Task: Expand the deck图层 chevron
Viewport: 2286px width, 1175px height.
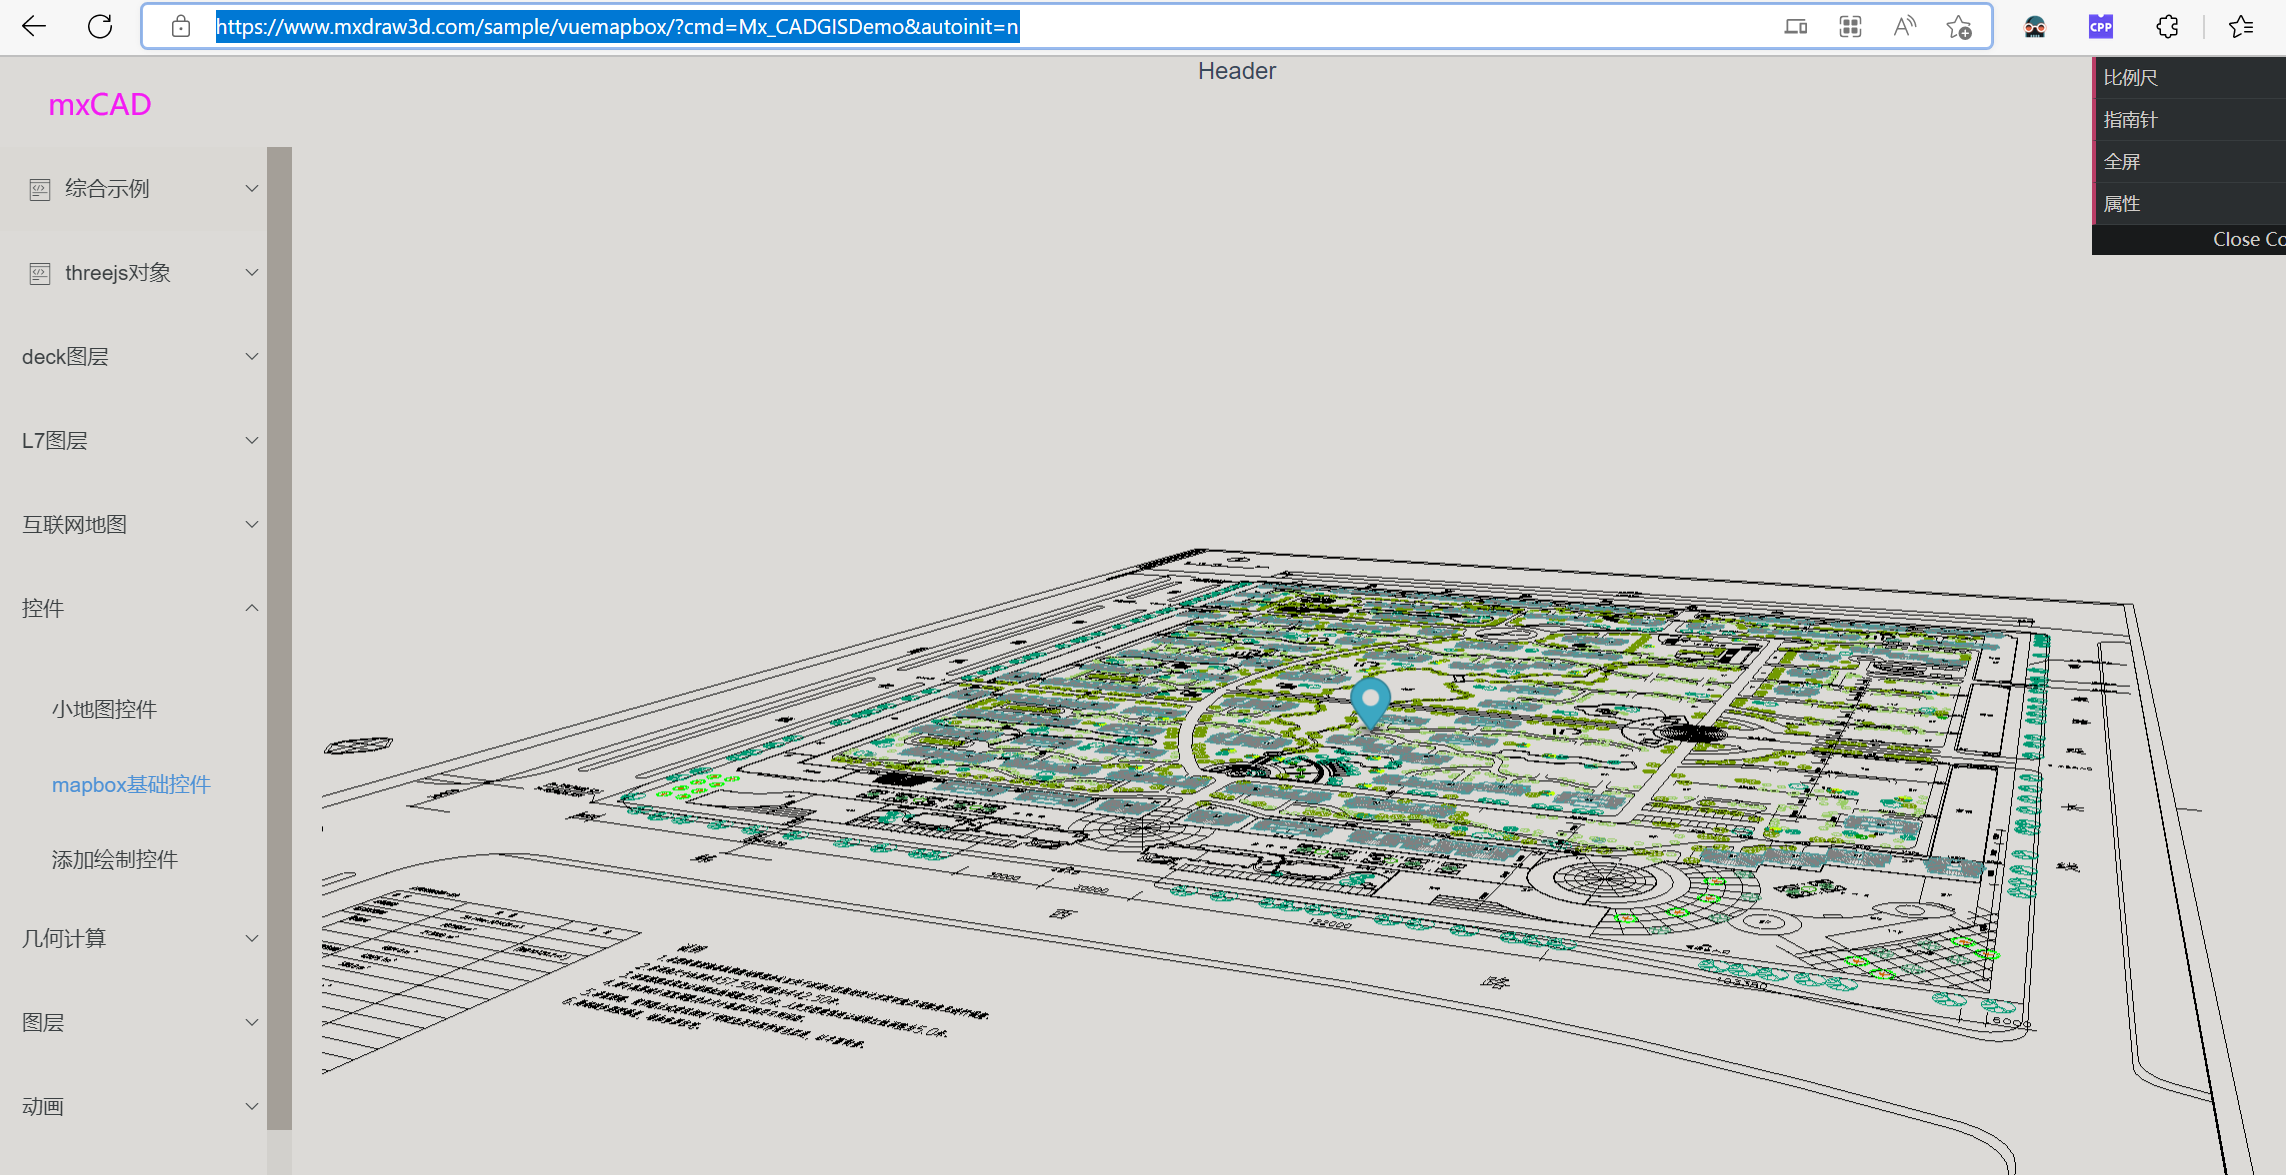Action: [252, 357]
